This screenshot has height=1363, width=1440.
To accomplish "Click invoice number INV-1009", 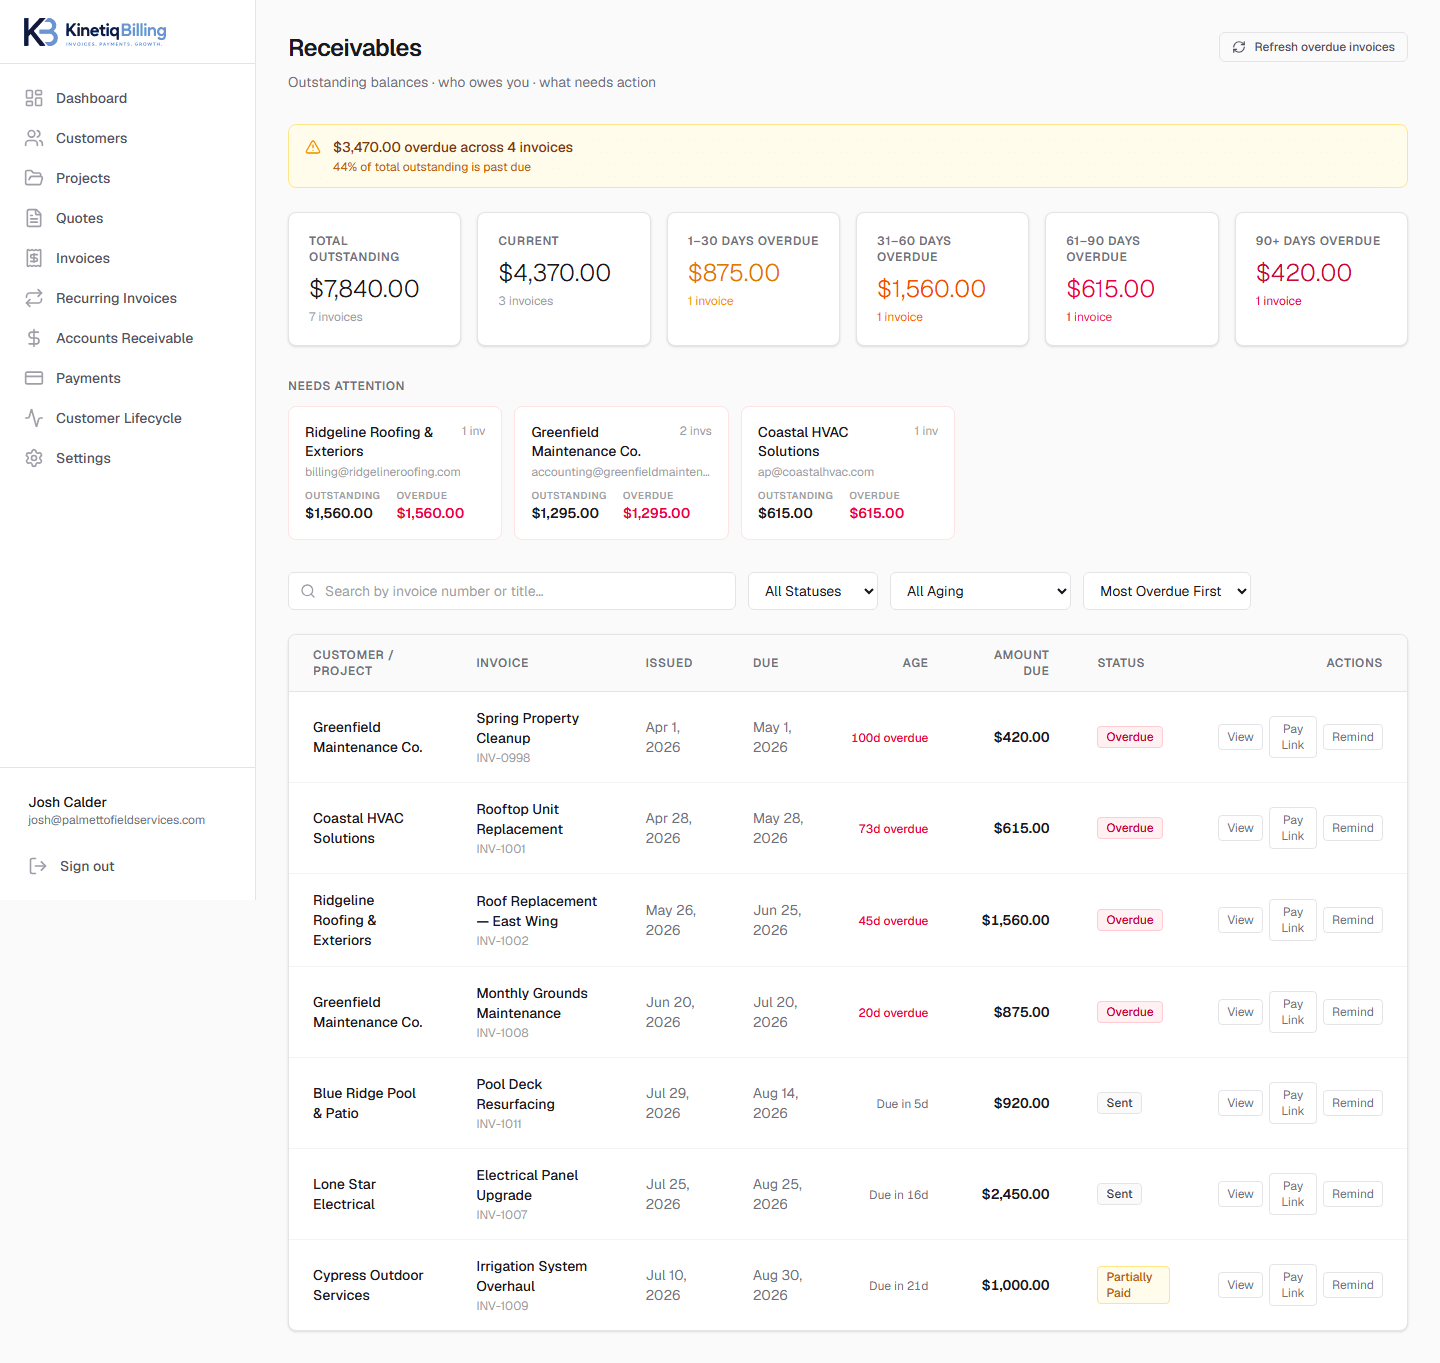I will pos(502,1306).
